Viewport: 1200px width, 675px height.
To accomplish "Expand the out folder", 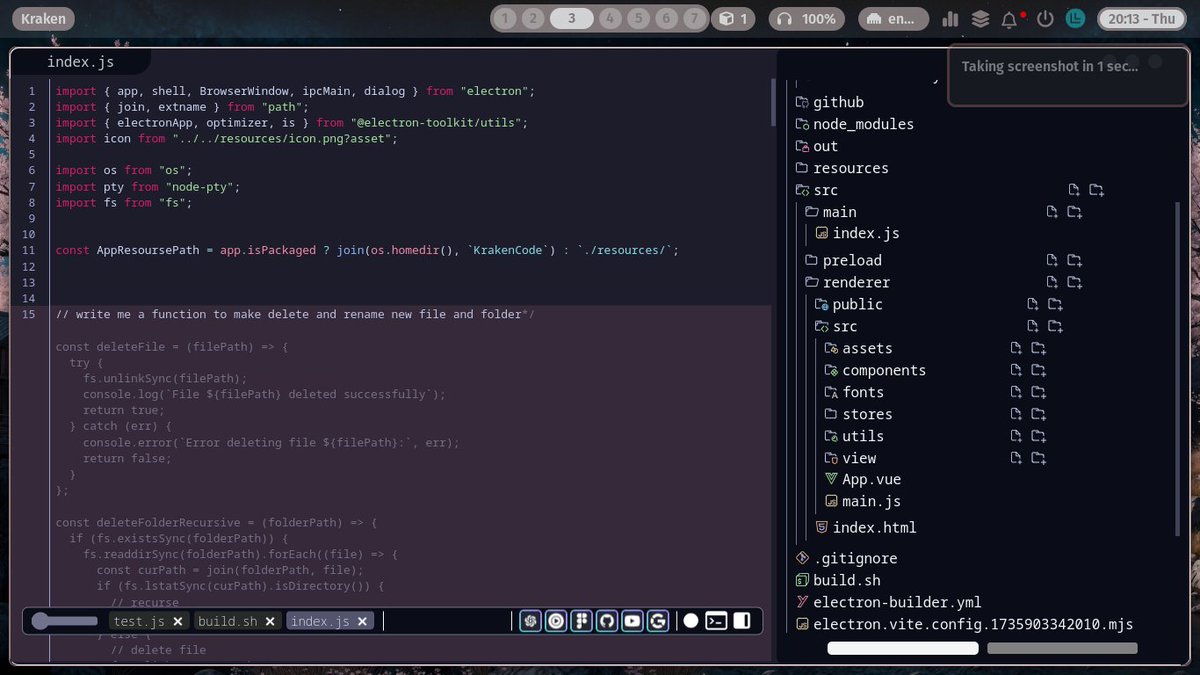I will [x=816, y=146].
